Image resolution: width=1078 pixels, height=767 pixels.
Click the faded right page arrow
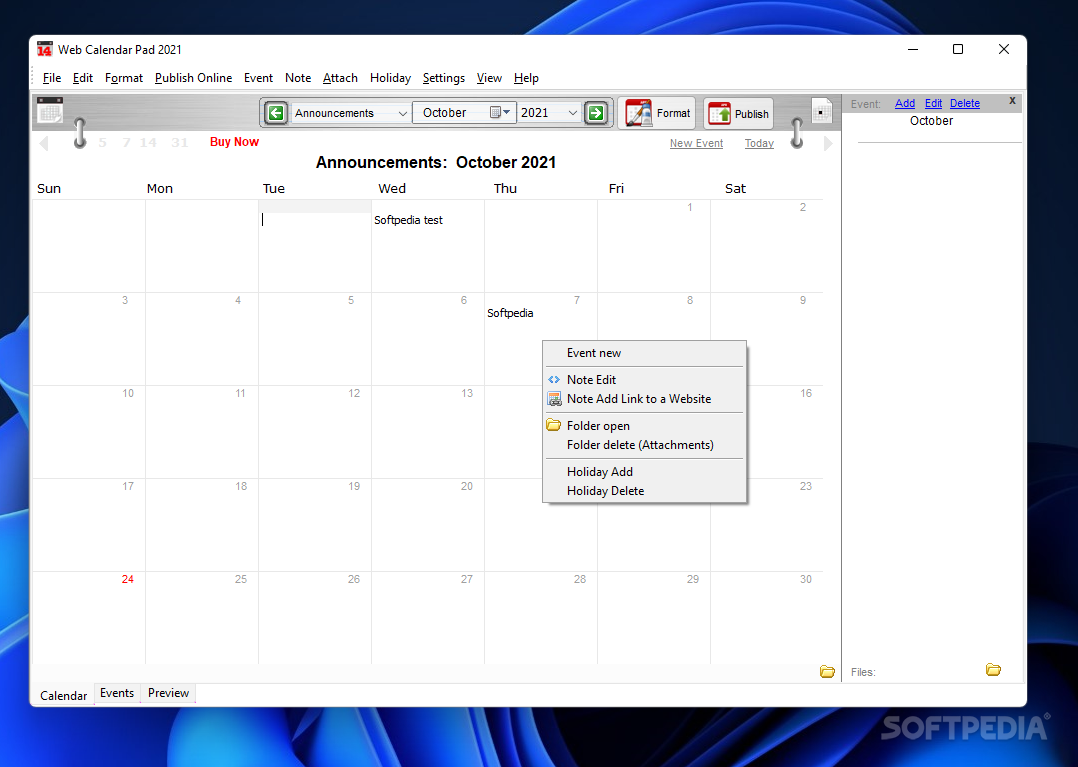click(x=828, y=143)
